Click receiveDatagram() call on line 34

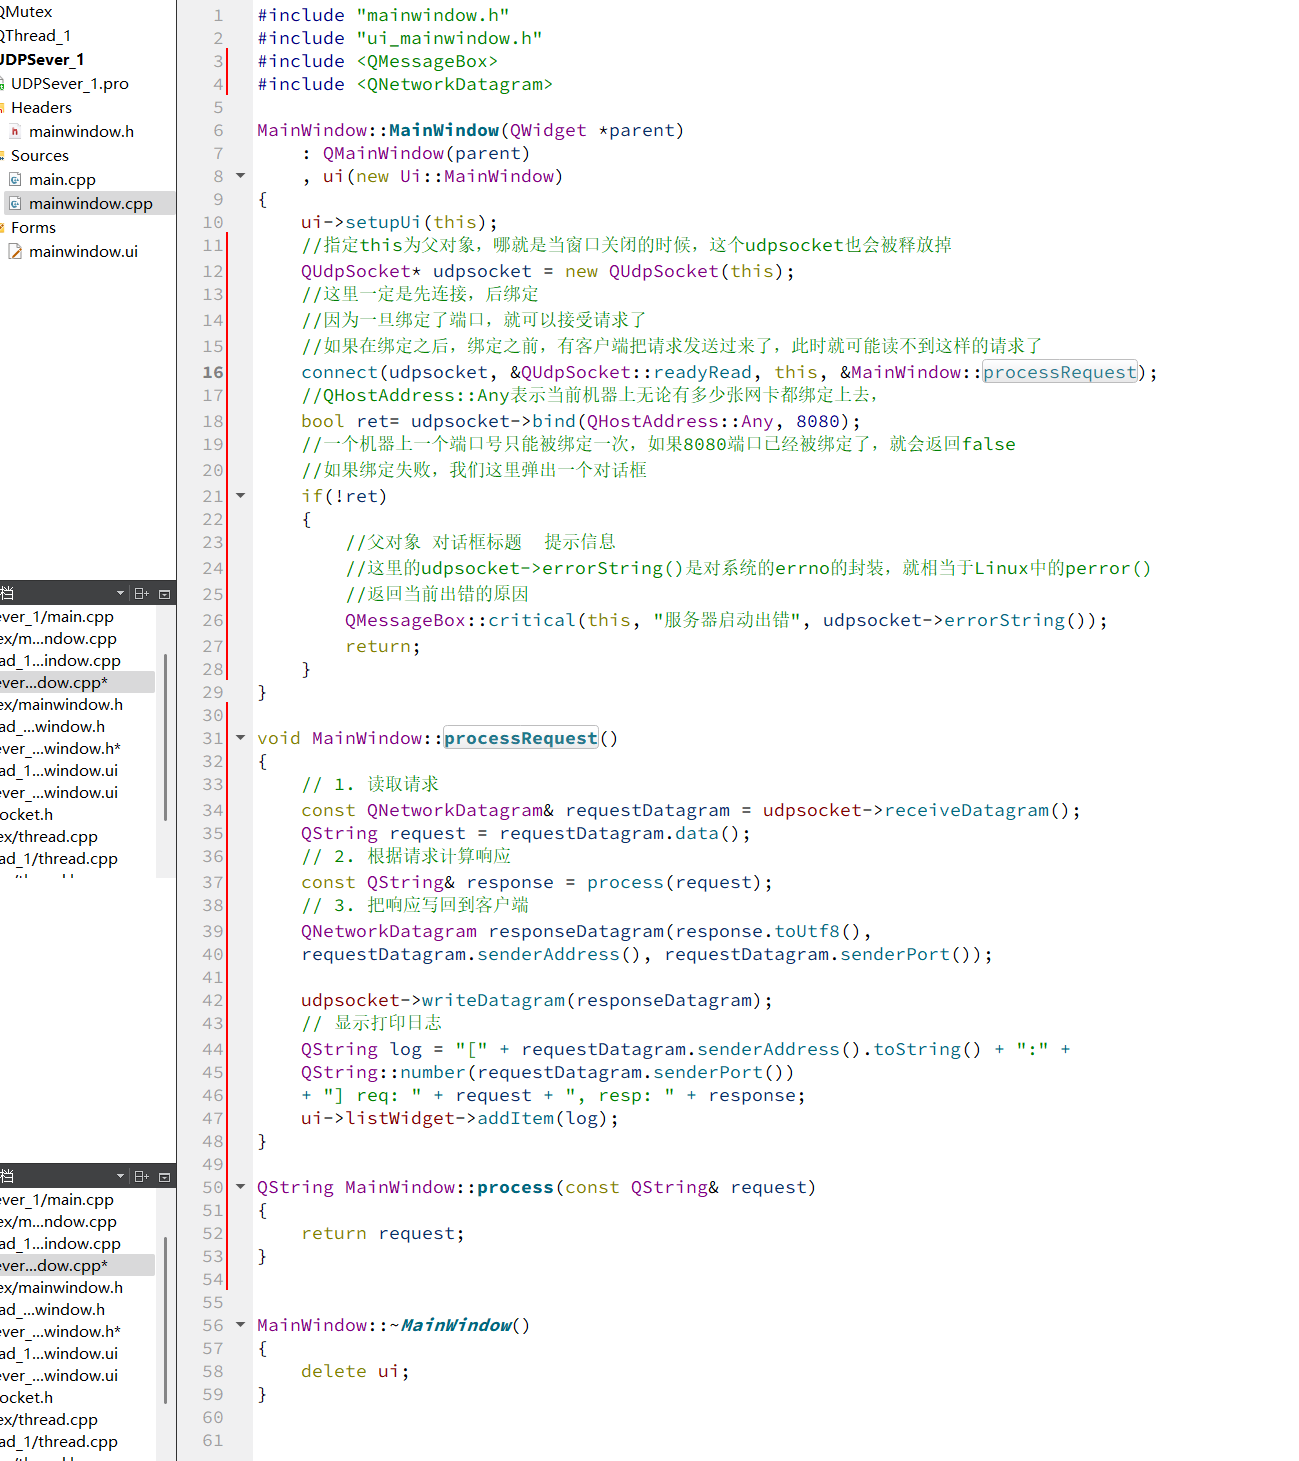coord(977,810)
